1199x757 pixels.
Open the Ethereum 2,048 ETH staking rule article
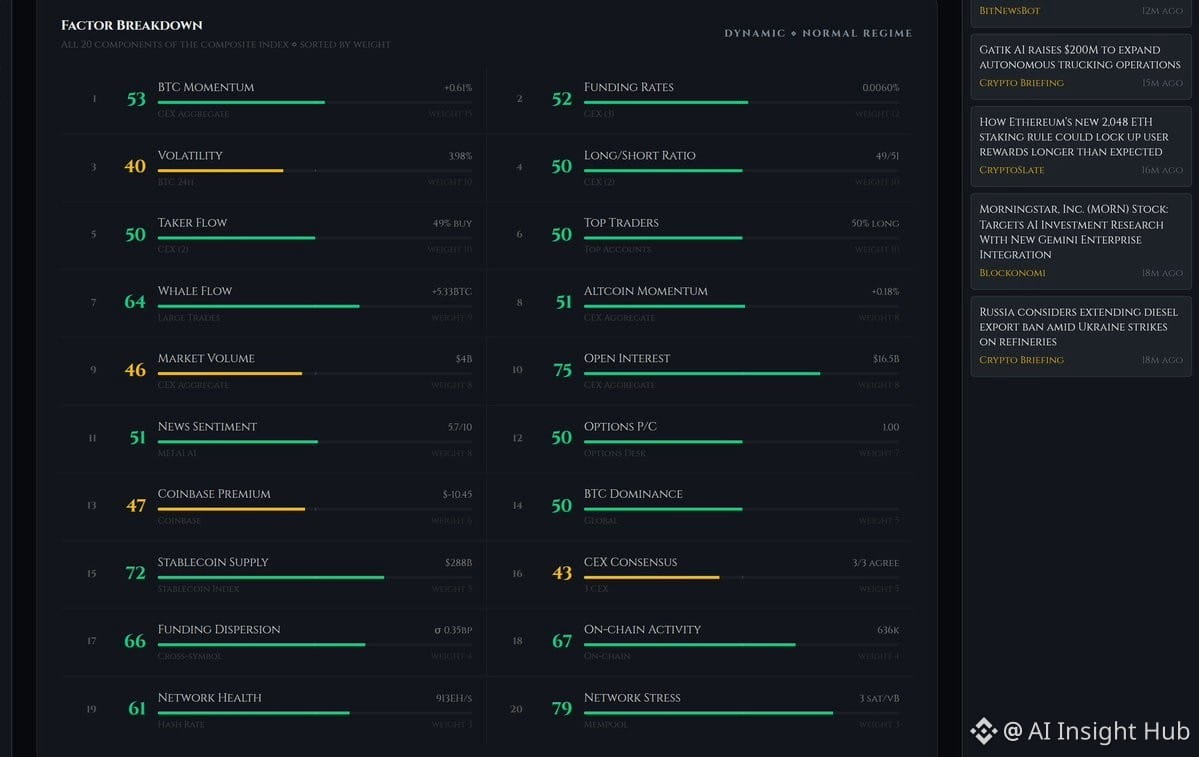[x=1080, y=146]
